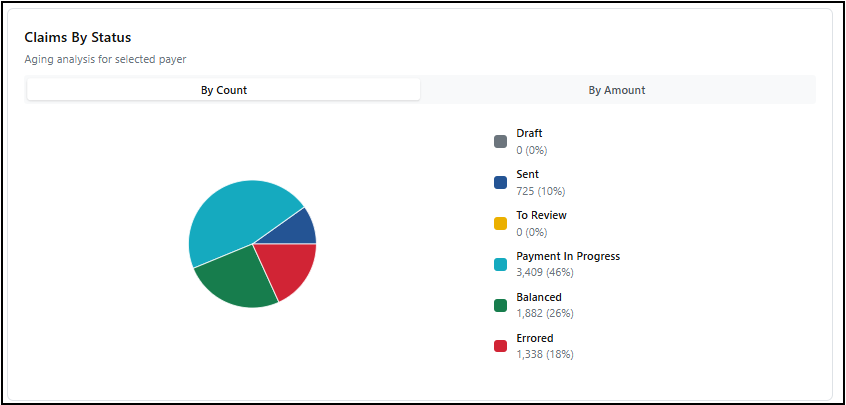Click the yellow To Review legend swatch
Screen dimensions: 846x405
(501, 223)
